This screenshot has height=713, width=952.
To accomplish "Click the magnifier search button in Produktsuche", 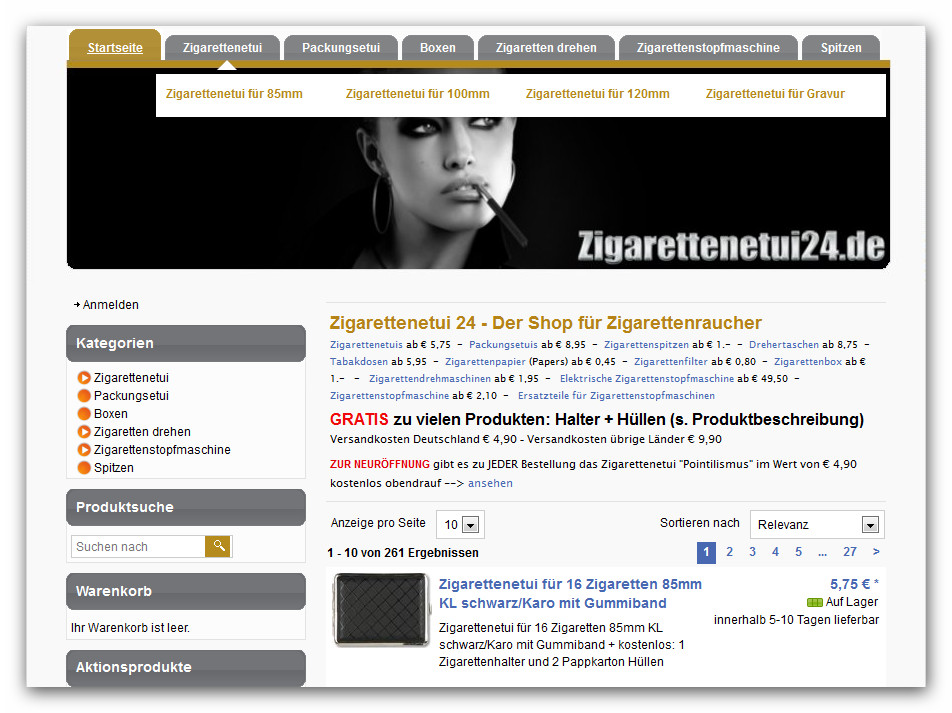I will pos(219,546).
